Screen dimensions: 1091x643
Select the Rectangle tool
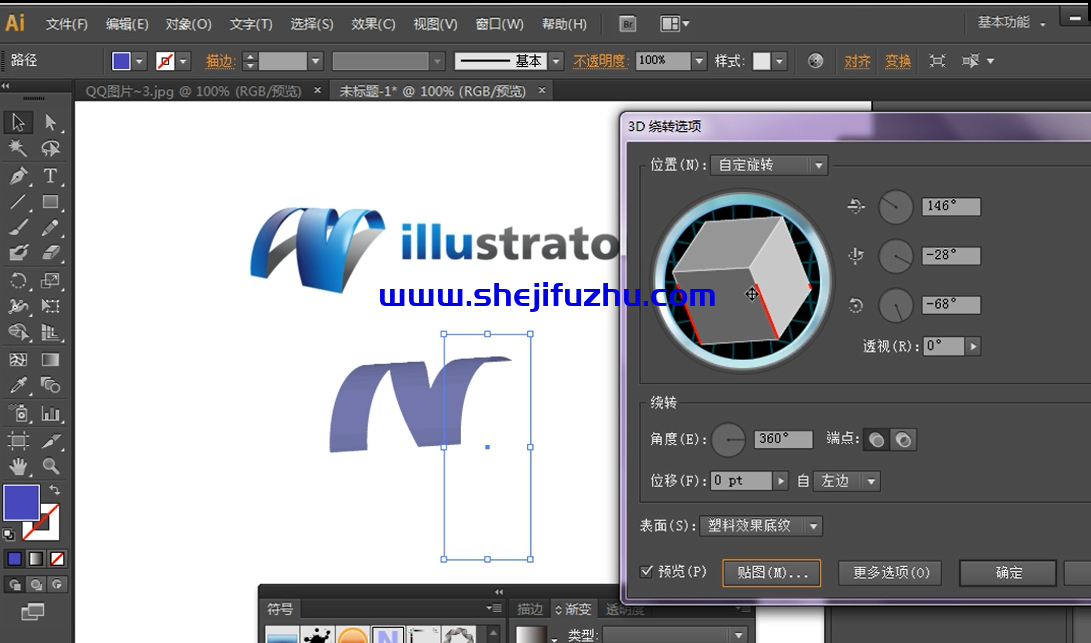(50, 202)
